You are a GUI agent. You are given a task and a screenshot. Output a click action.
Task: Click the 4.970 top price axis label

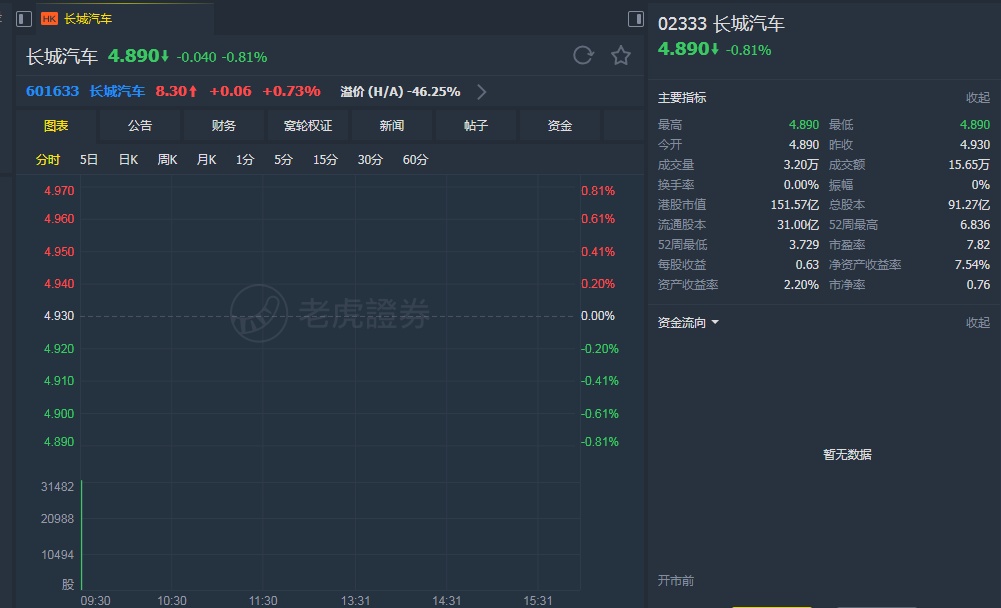pyautogui.click(x=59, y=190)
